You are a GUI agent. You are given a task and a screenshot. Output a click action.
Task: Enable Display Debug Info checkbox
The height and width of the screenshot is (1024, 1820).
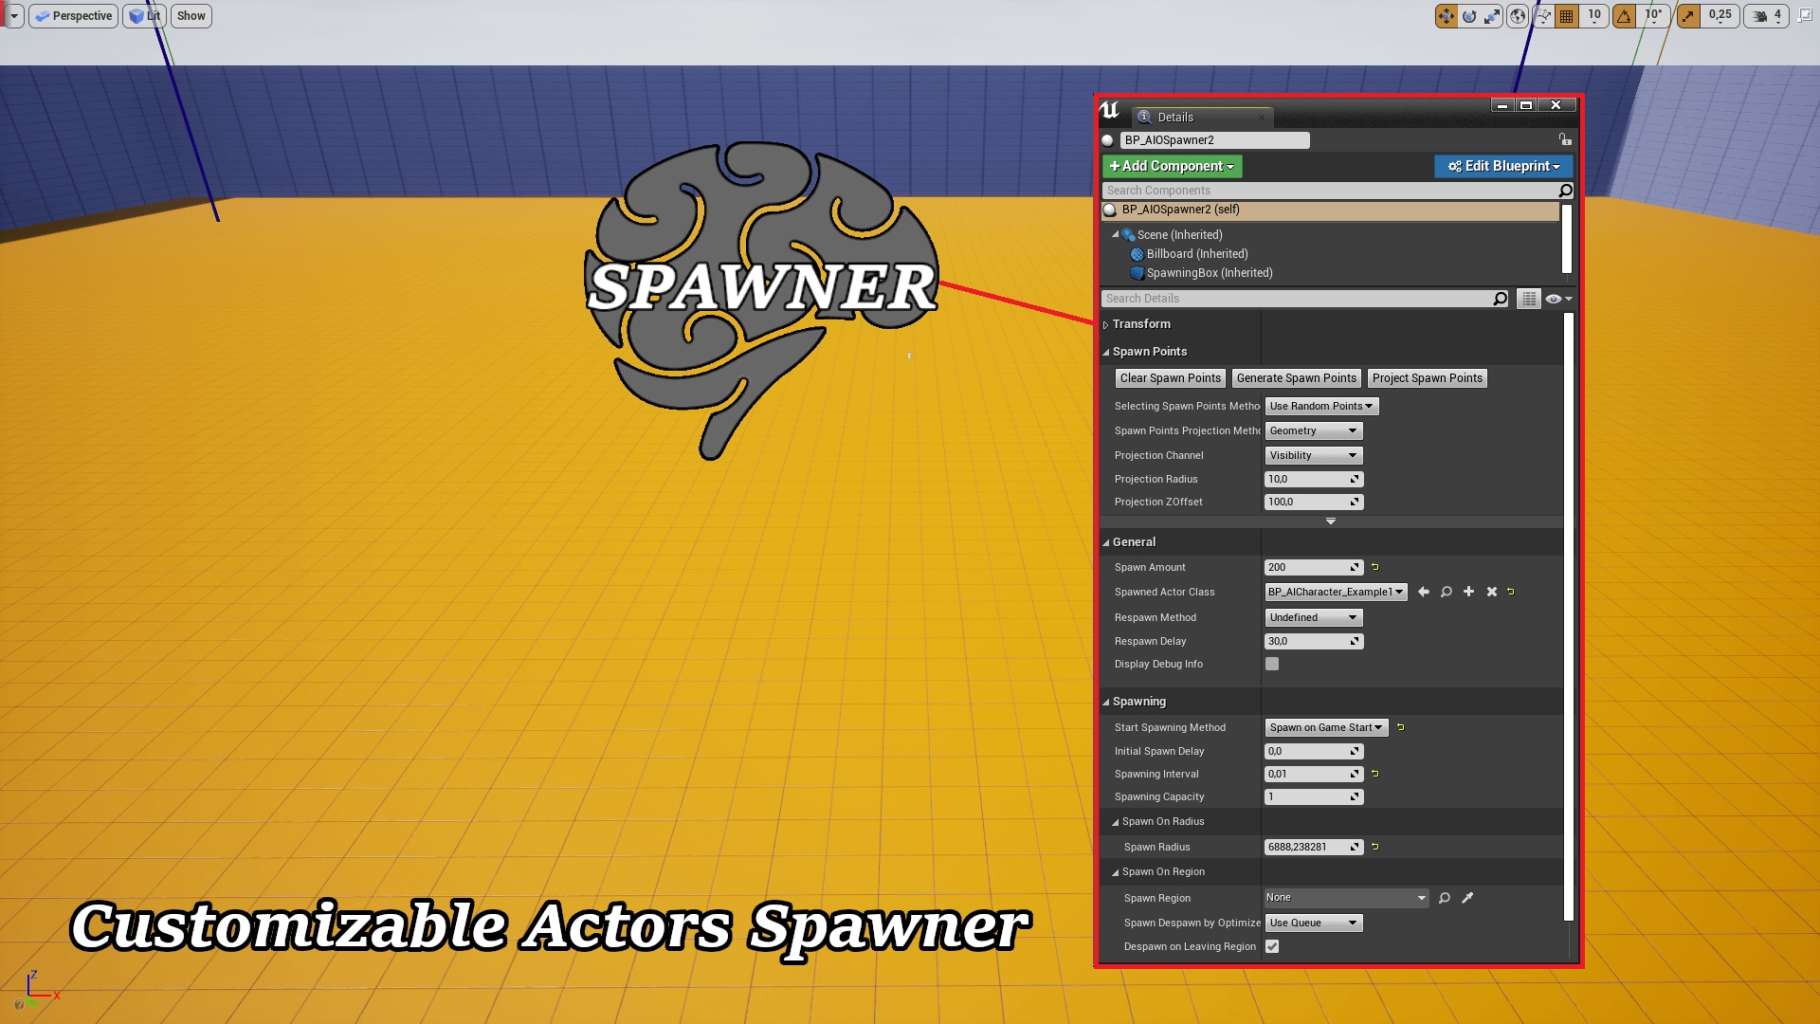click(x=1272, y=664)
